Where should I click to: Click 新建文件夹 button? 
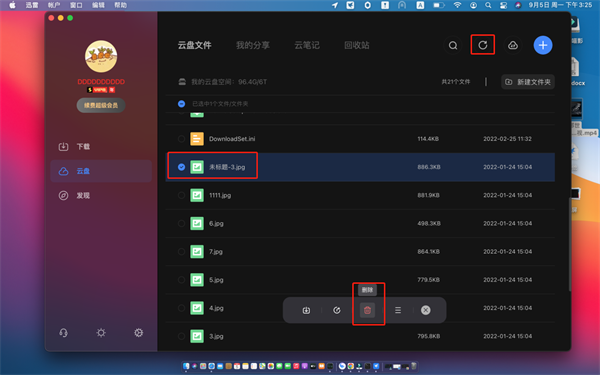click(x=528, y=82)
